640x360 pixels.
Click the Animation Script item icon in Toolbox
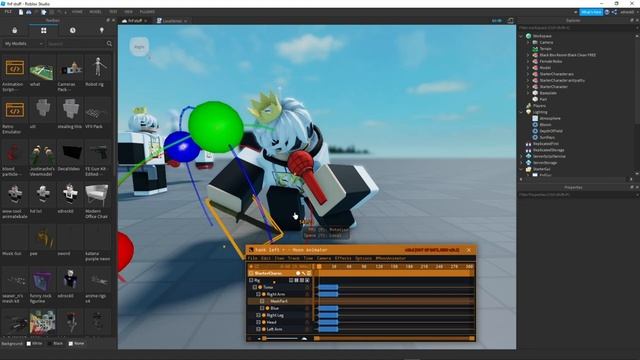(14, 68)
